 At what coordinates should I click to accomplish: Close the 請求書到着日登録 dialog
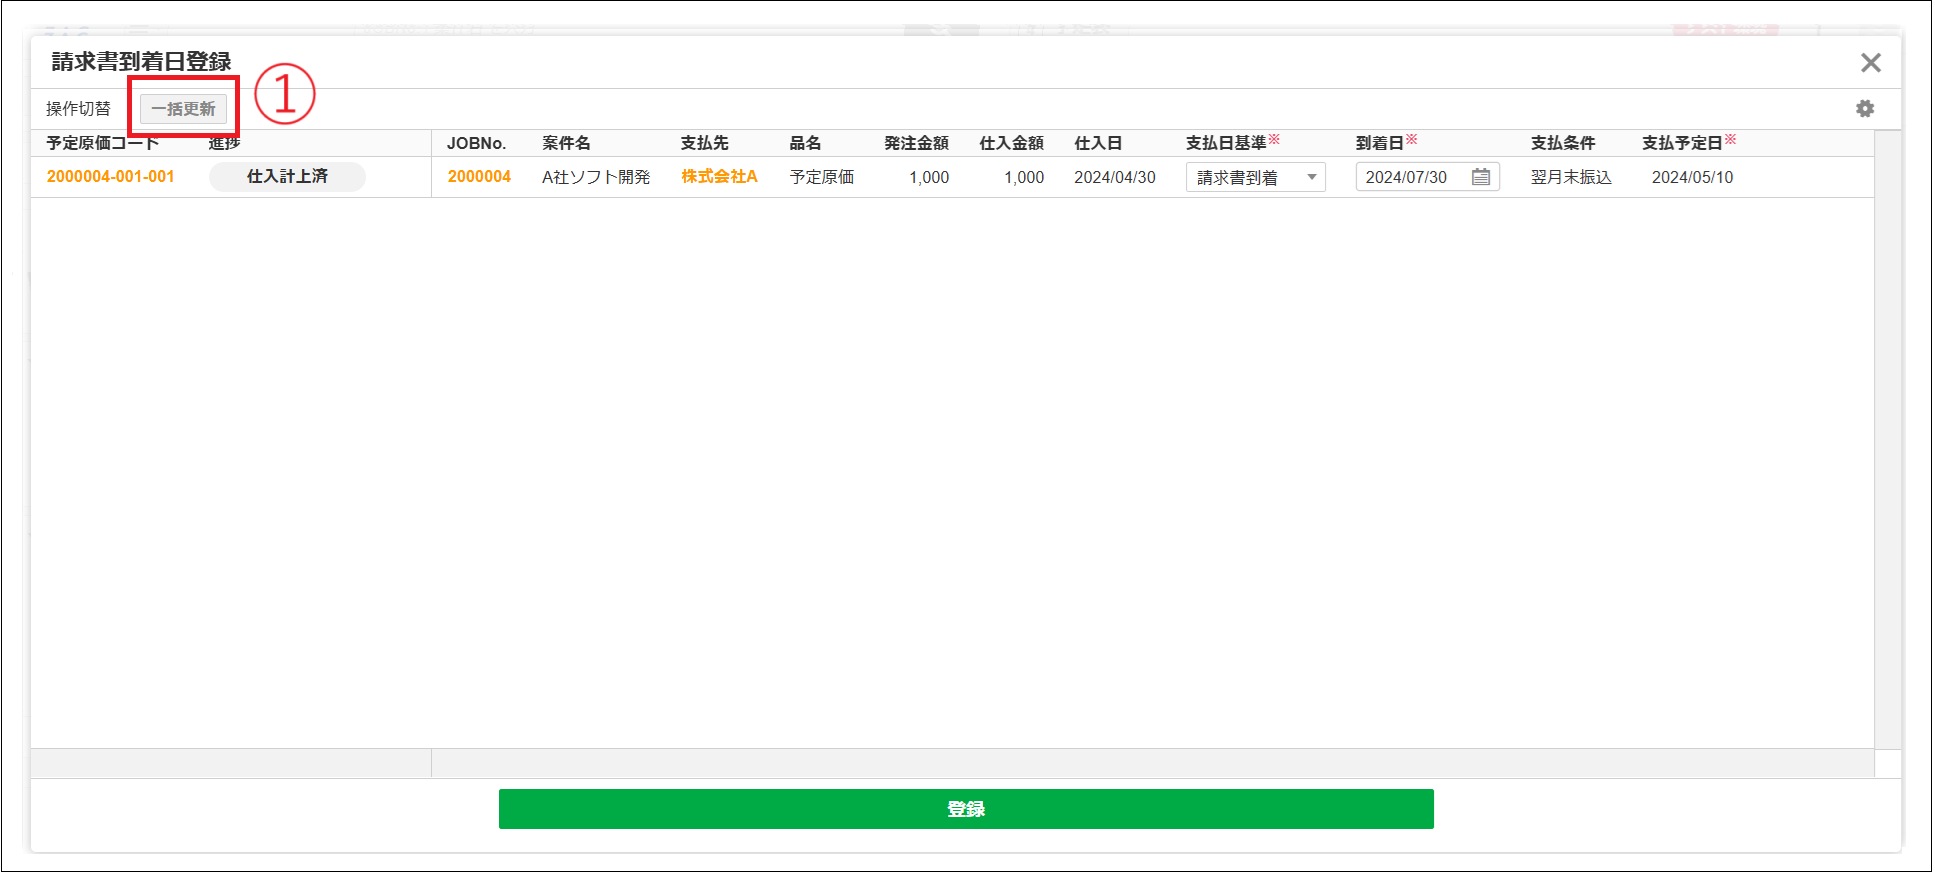click(1870, 63)
